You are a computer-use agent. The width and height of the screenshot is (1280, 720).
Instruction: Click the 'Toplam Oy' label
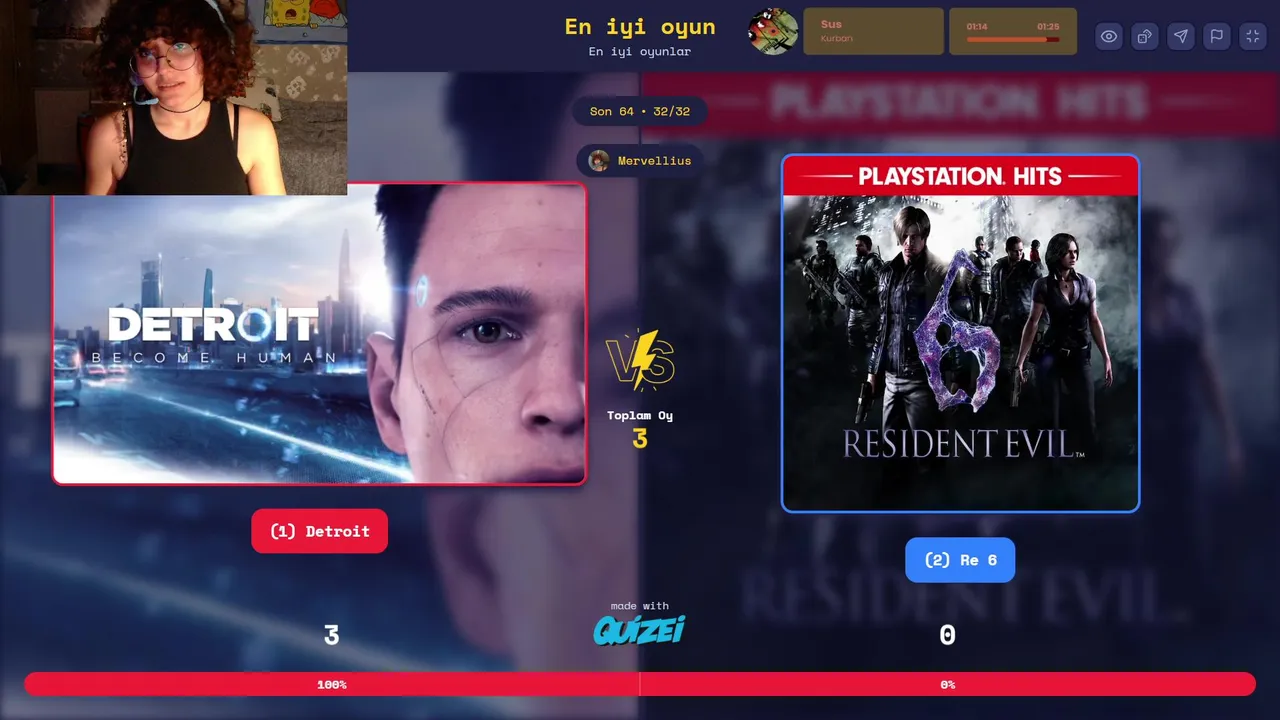tap(640, 416)
